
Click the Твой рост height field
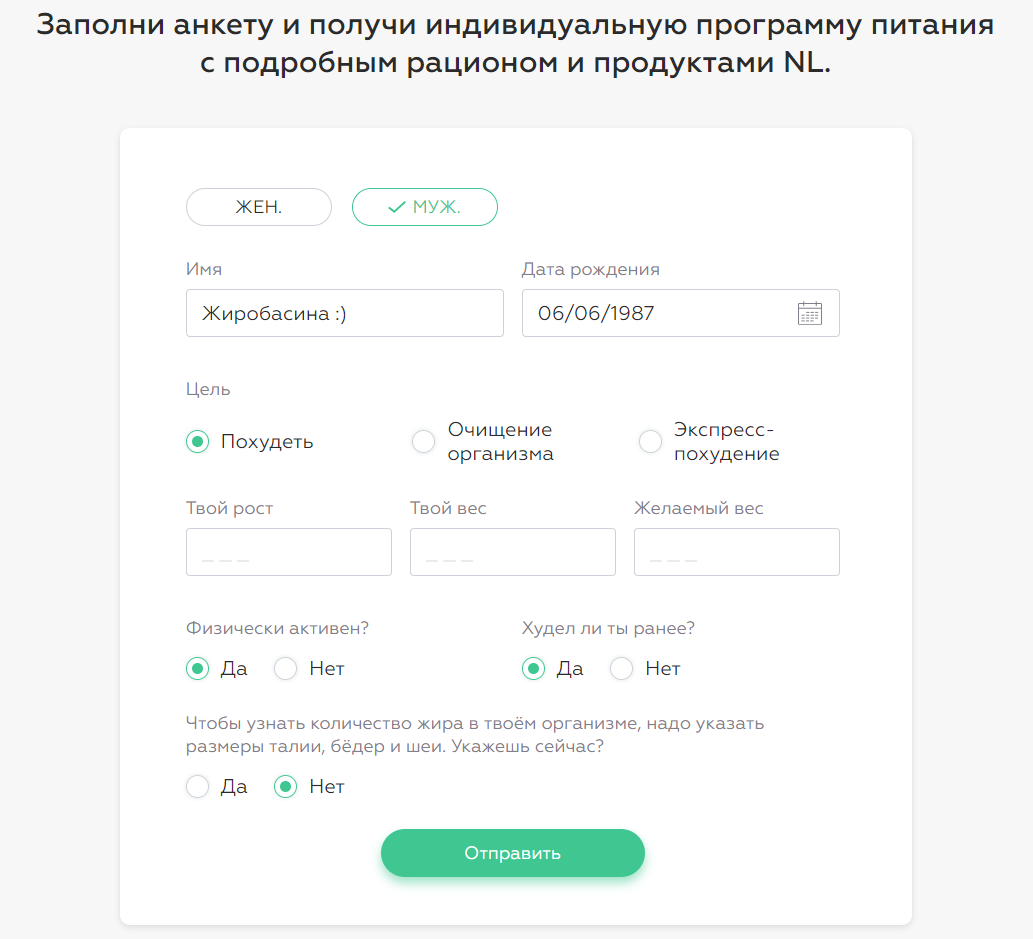(x=288, y=551)
